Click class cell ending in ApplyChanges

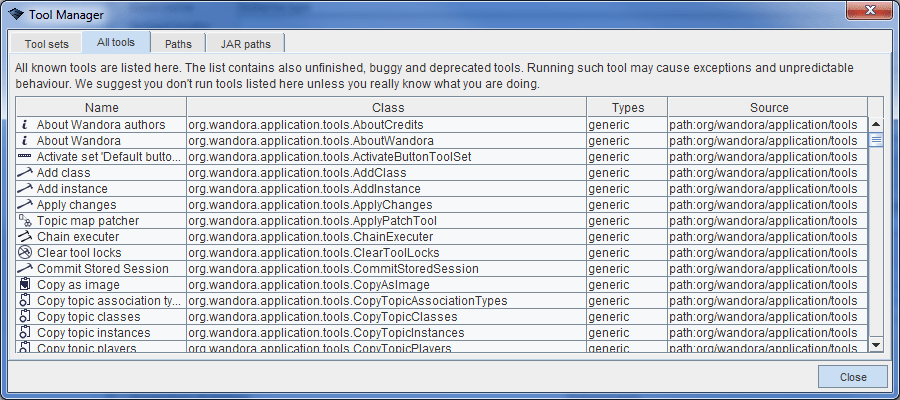point(387,205)
